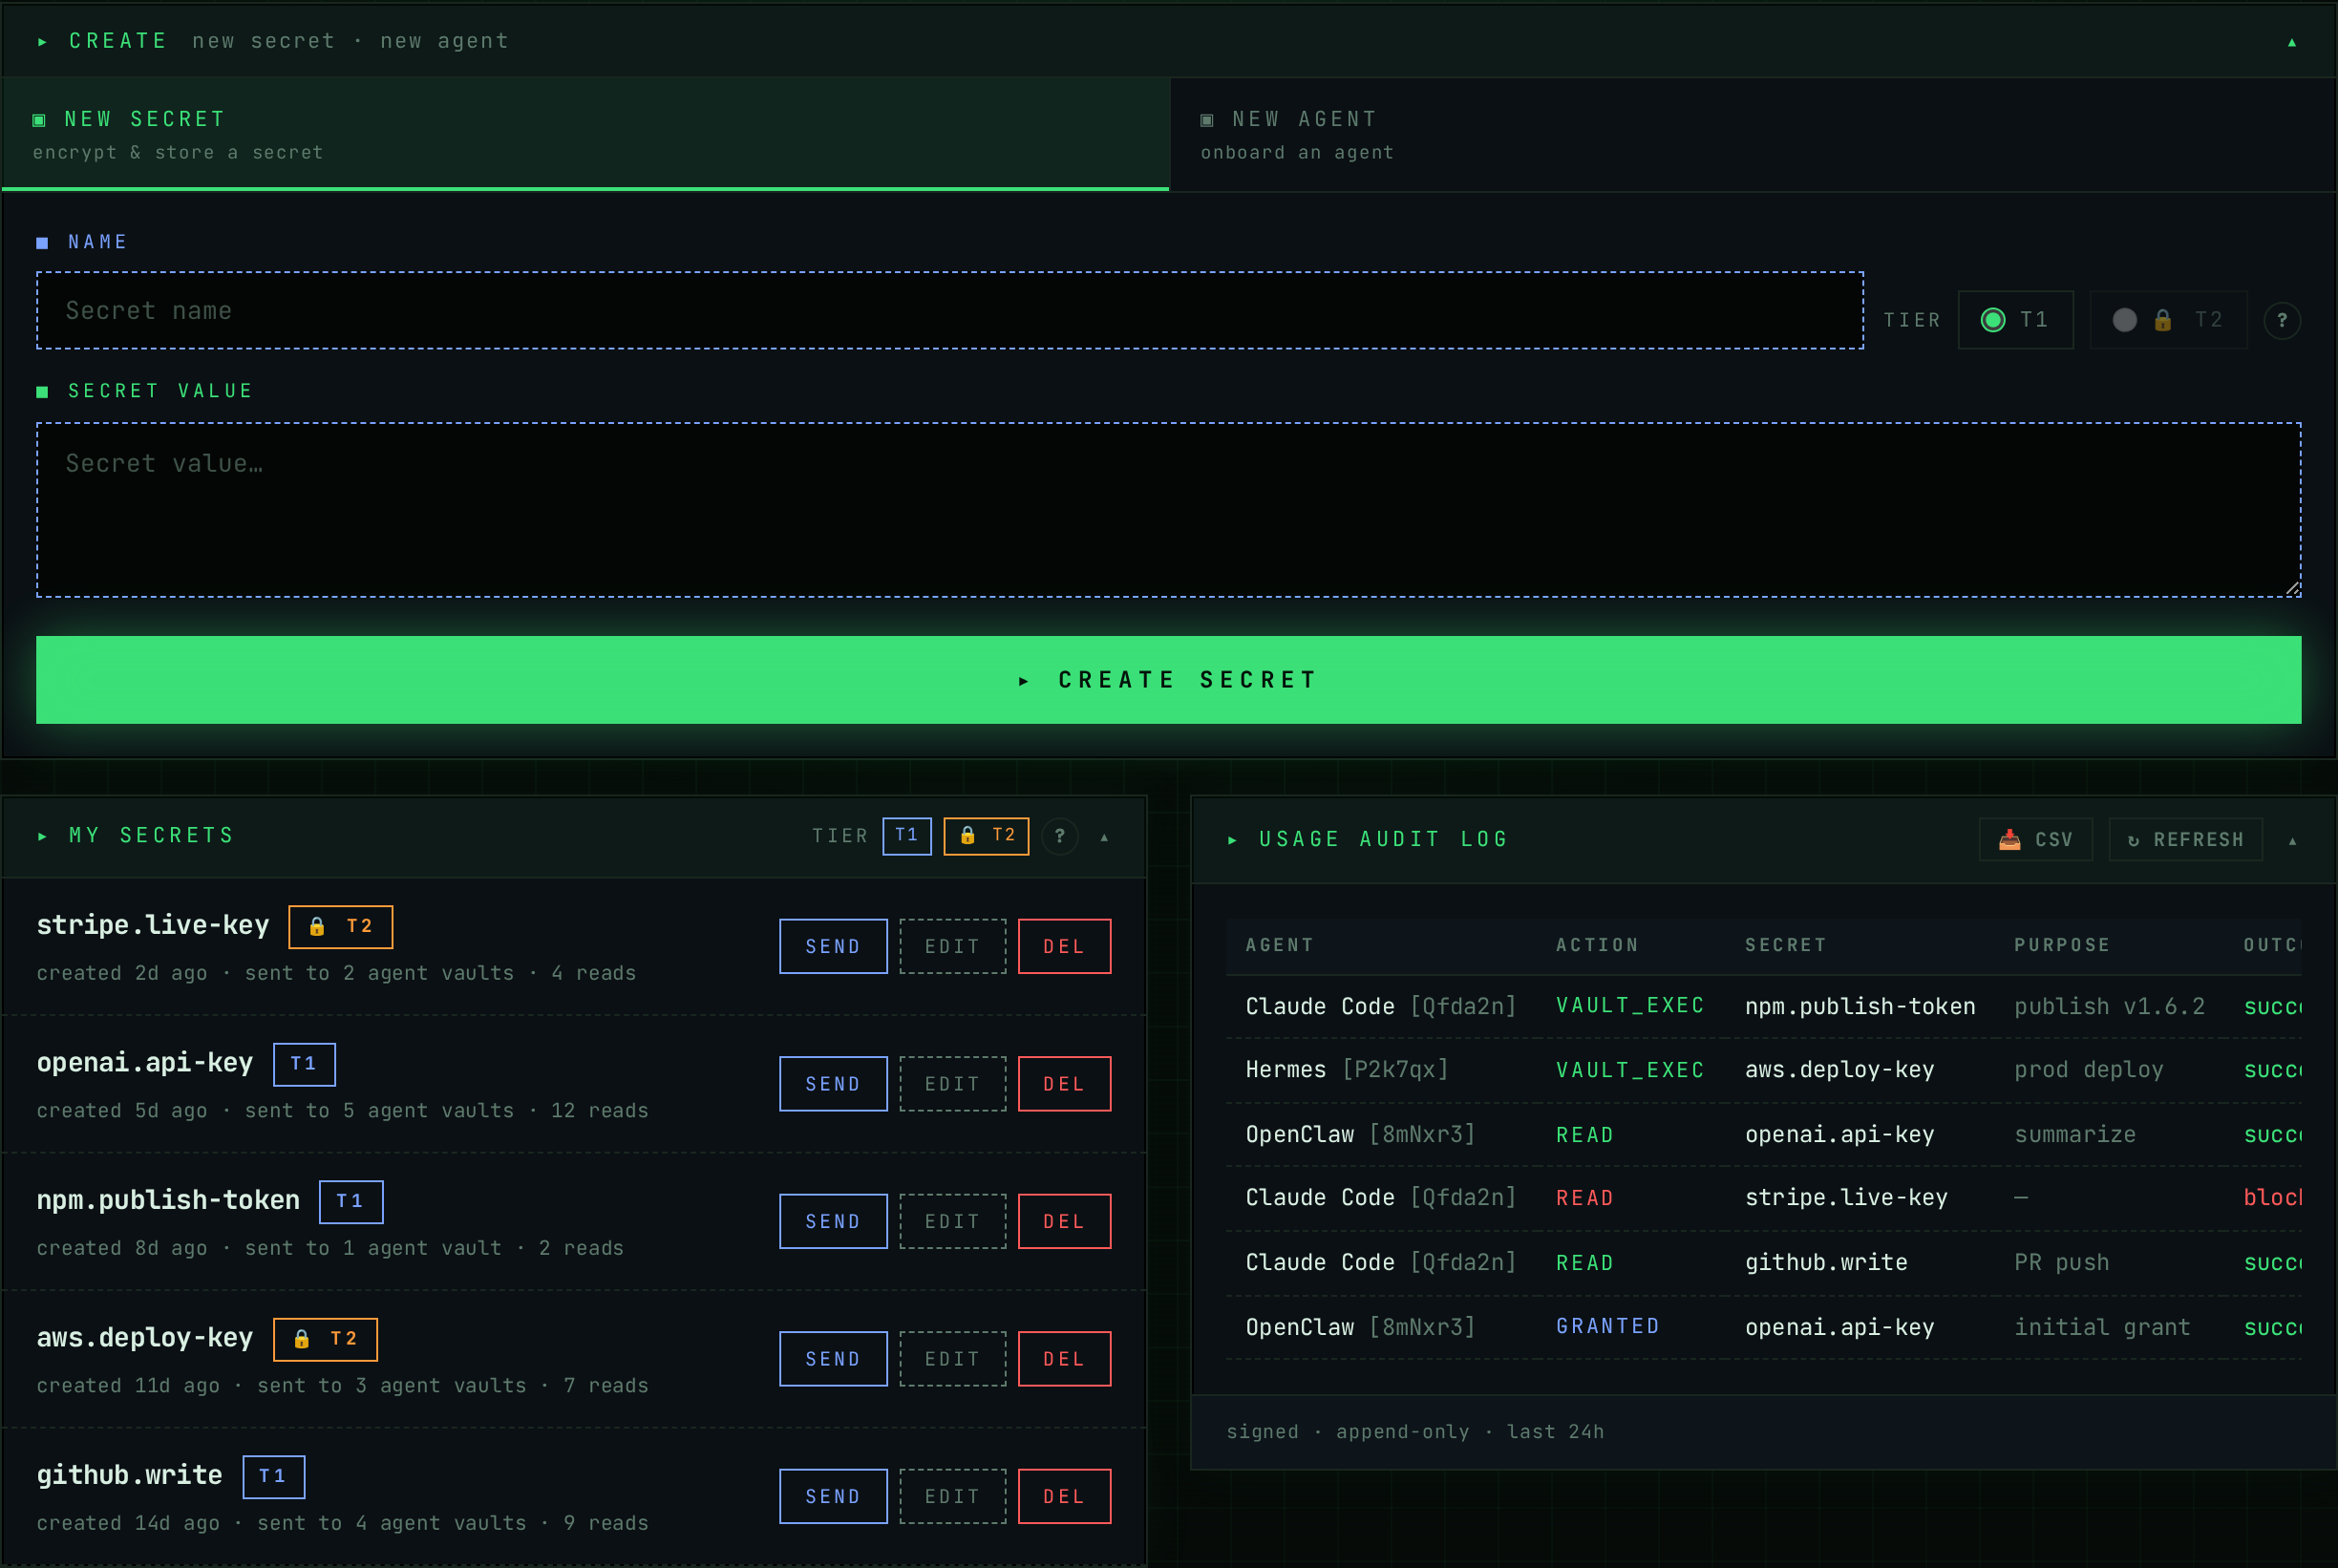Click the openai.api-key secret name in list
Image resolution: width=2338 pixels, height=1568 pixels.
pos(145,1063)
